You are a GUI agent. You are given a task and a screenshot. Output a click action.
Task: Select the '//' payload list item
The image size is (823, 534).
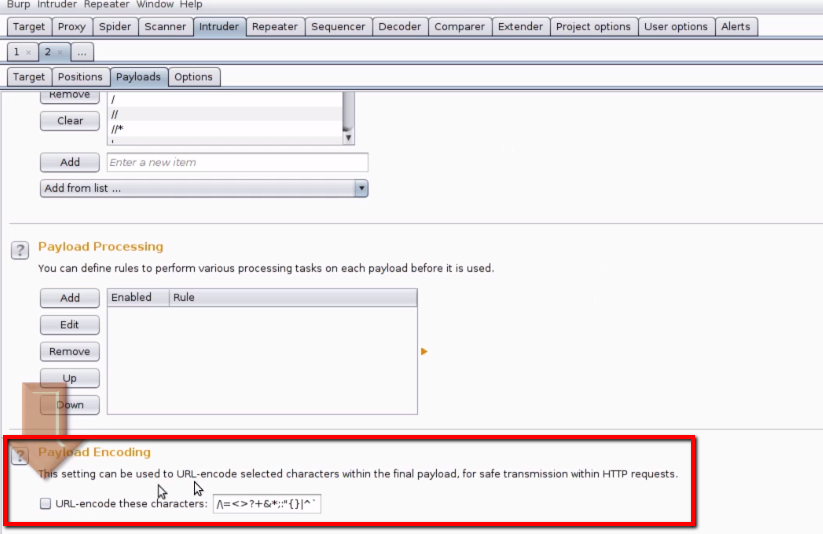[x=225, y=114]
